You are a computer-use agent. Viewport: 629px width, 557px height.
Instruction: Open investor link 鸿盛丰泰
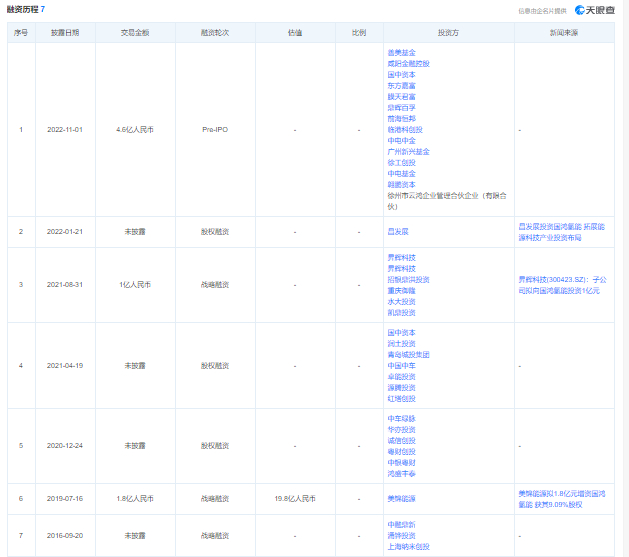(401, 474)
